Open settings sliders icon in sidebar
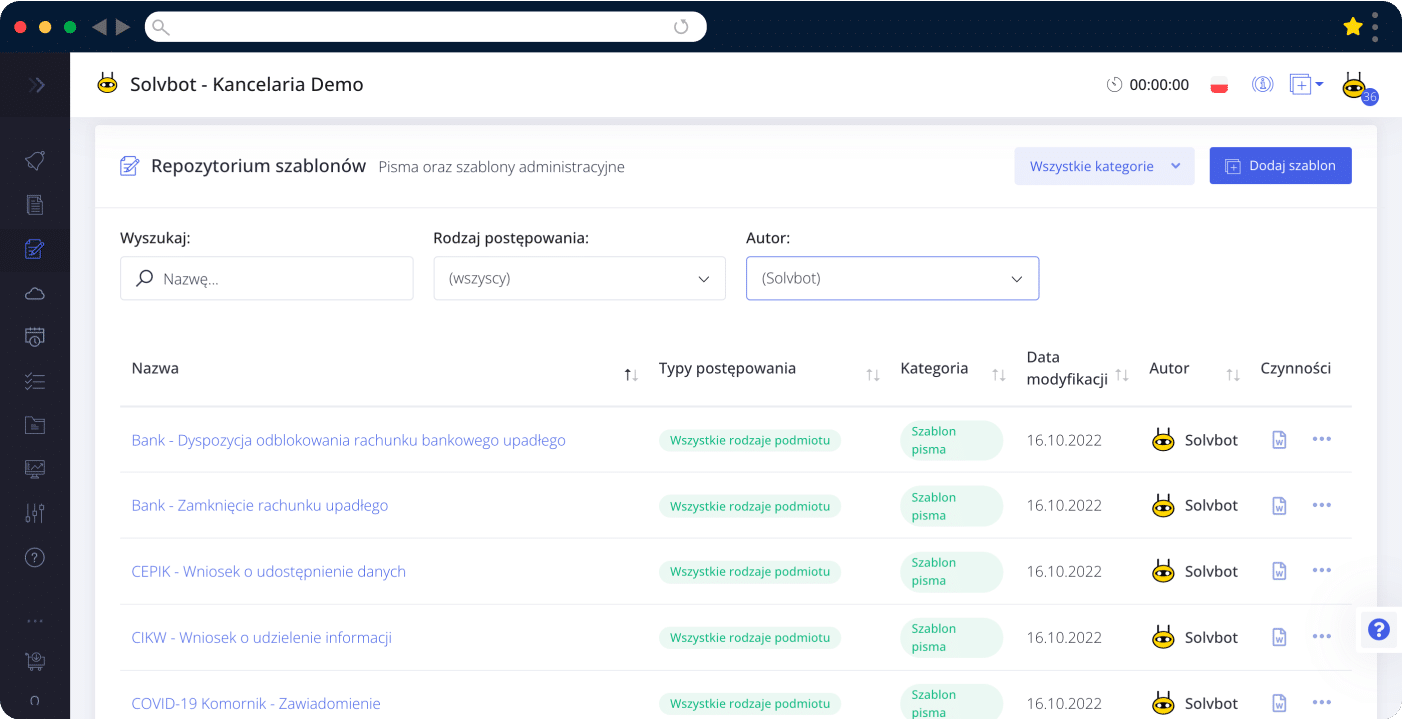Image resolution: width=1402 pixels, height=719 pixels. coord(35,513)
